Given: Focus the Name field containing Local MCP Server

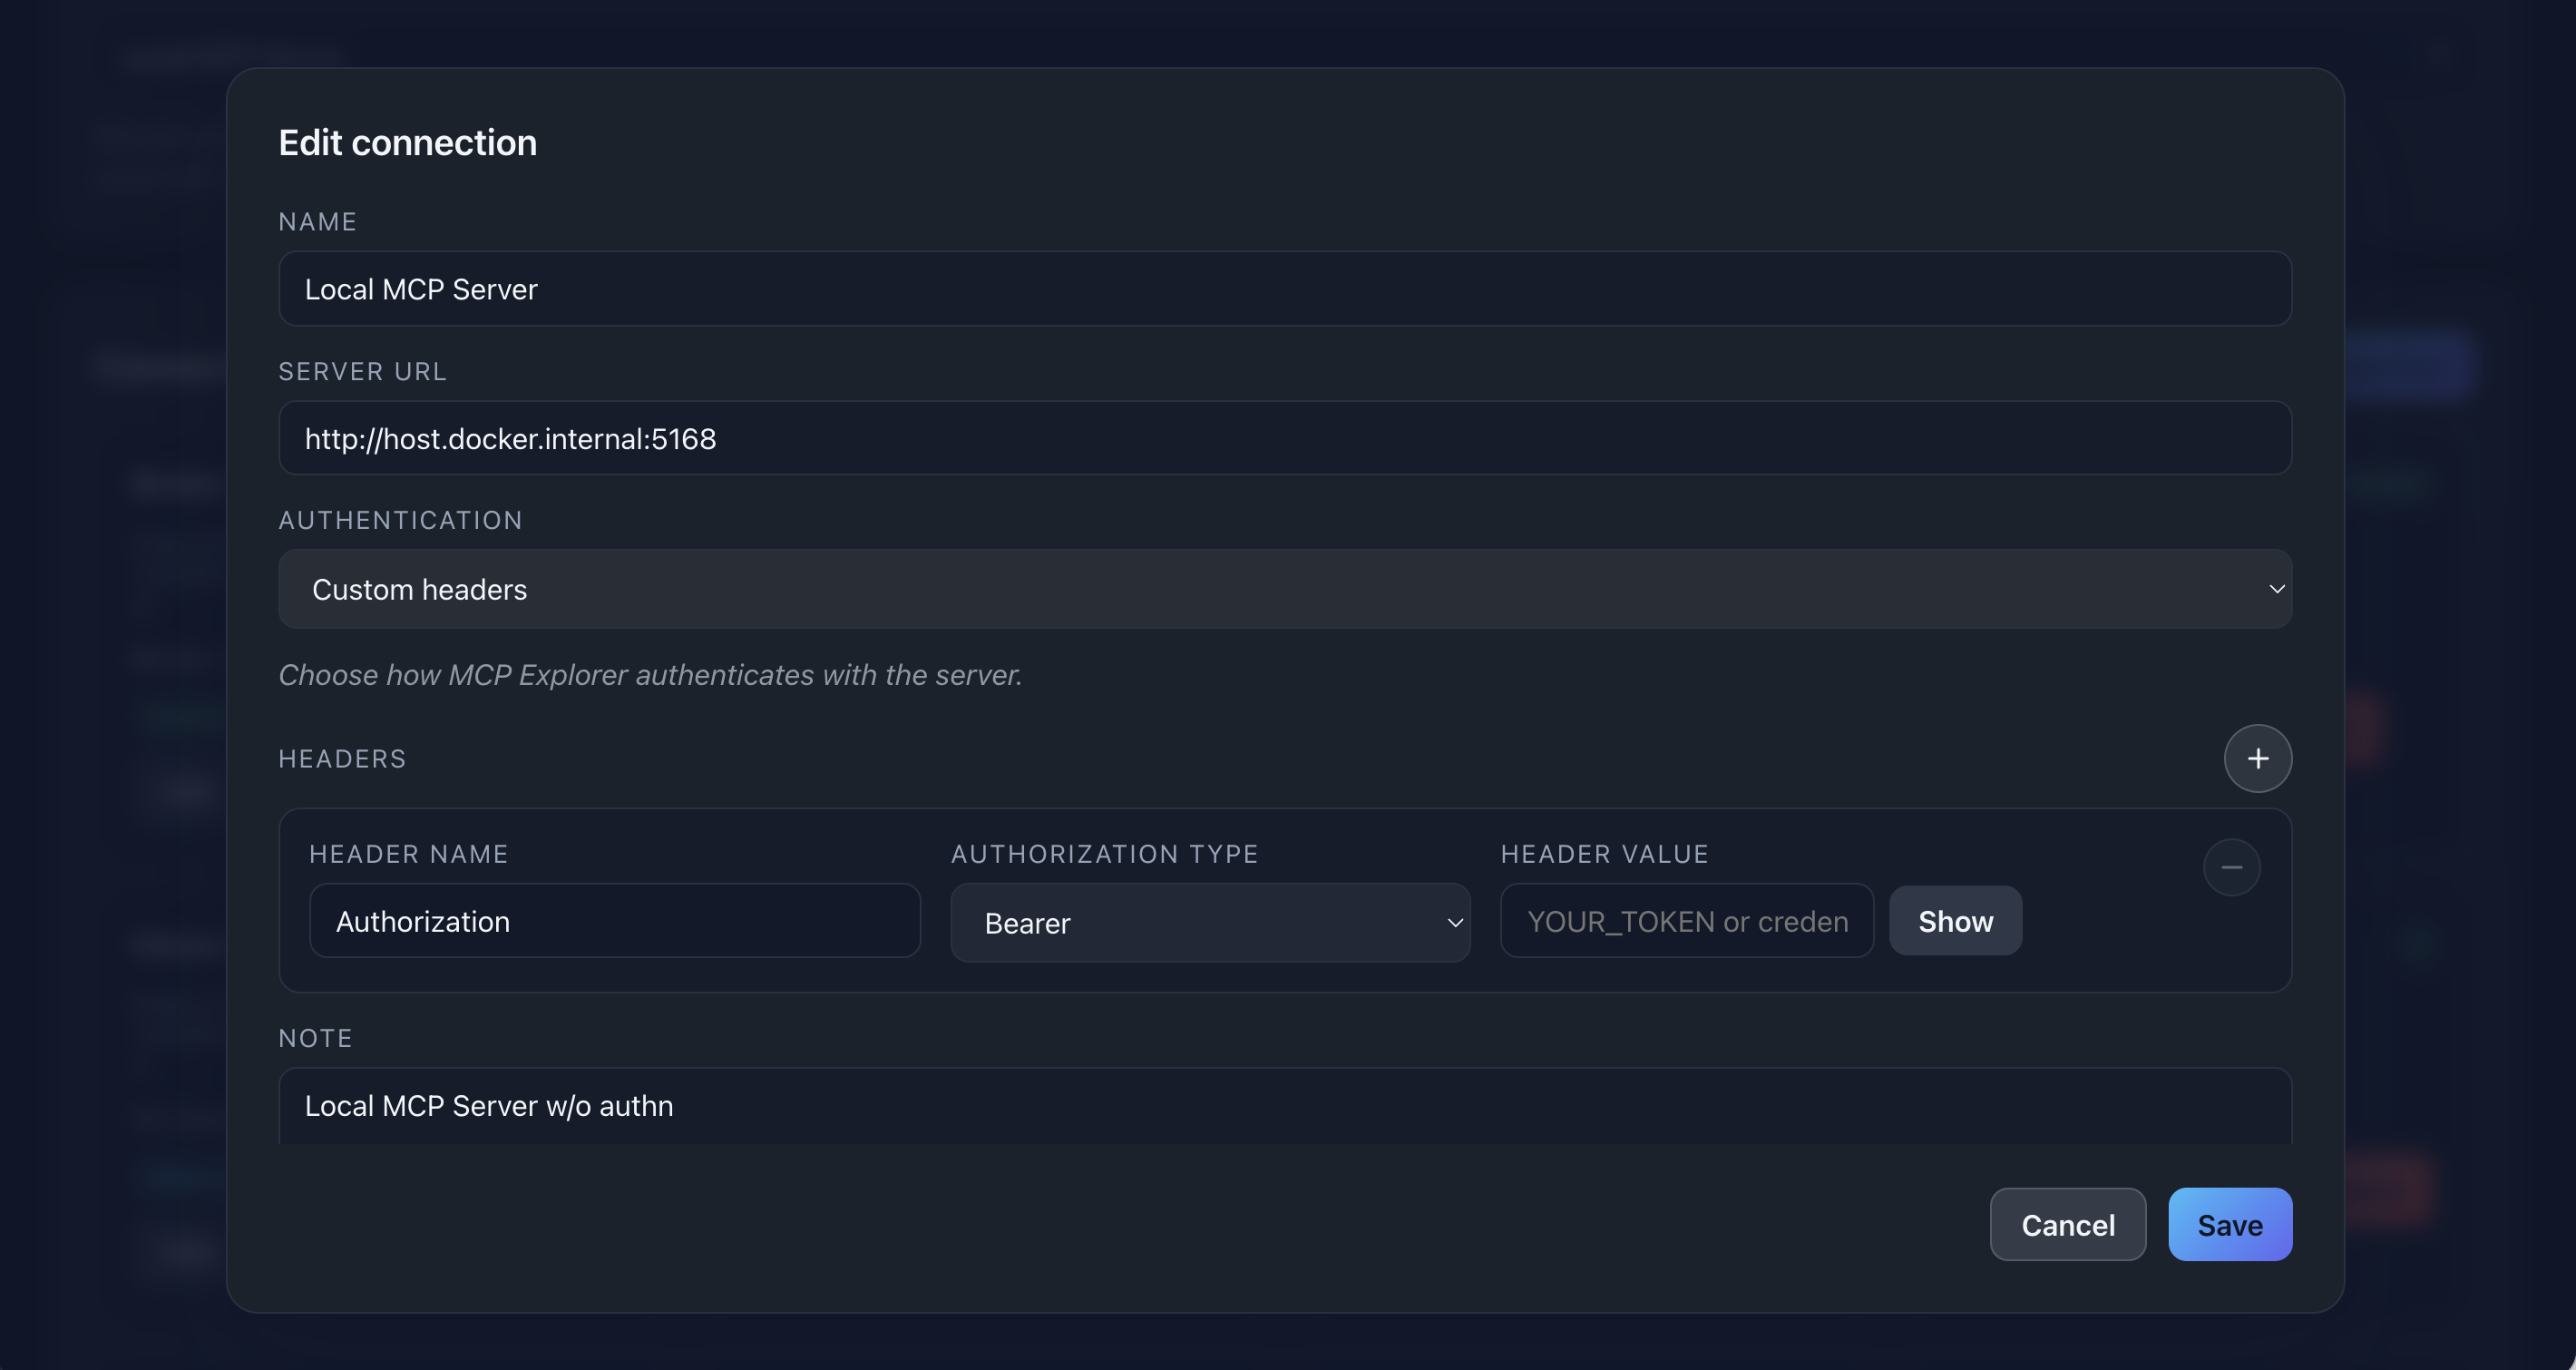Looking at the screenshot, I should (1284, 289).
